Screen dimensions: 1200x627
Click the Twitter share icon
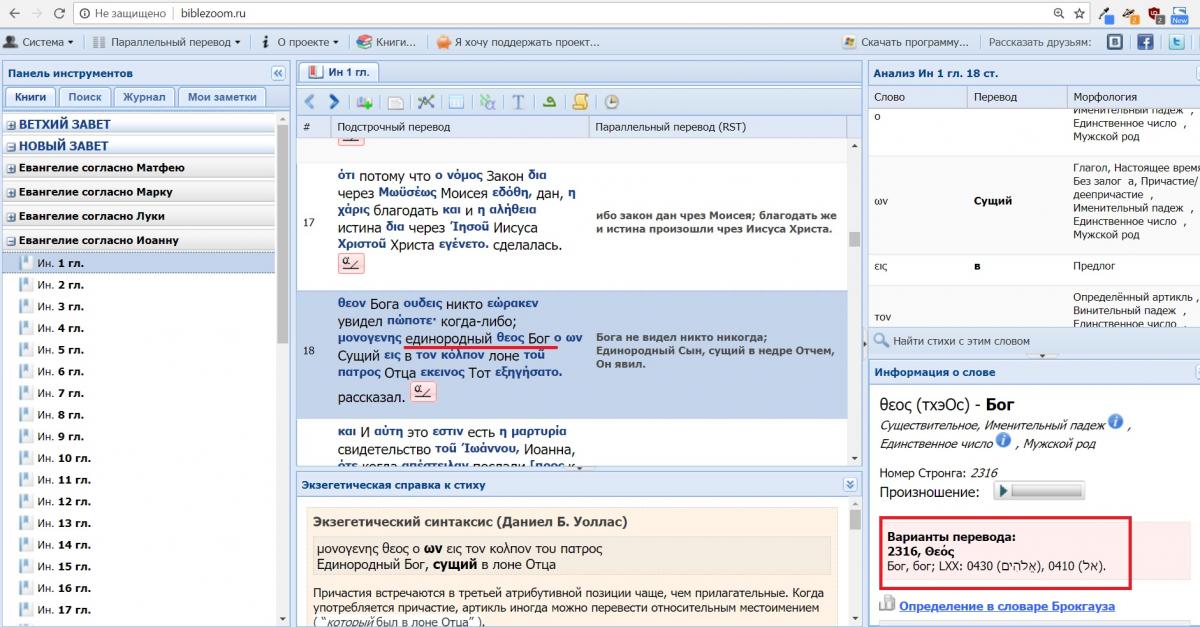1177,42
